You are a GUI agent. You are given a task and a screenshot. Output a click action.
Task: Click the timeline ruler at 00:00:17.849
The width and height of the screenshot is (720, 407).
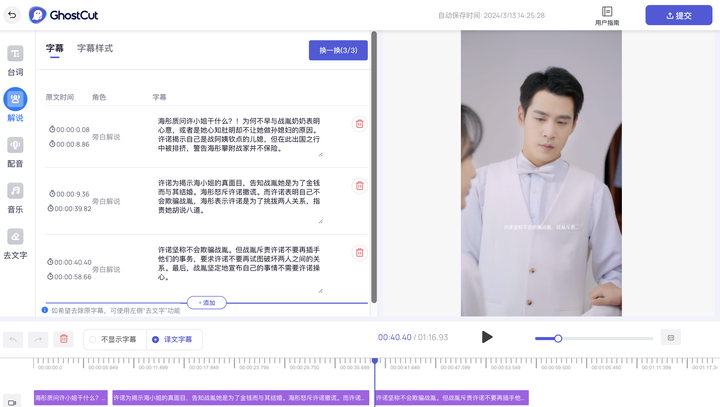203,367
